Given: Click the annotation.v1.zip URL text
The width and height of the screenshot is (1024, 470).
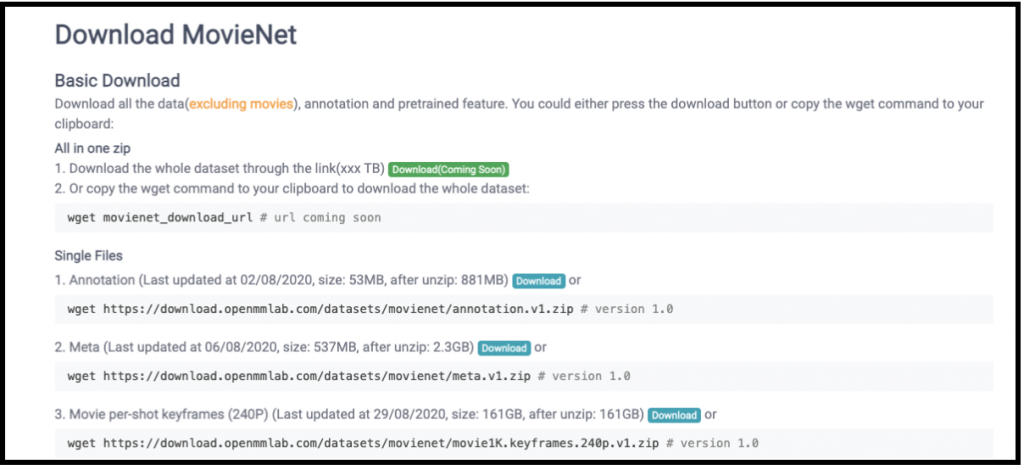Looking at the screenshot, I should [x=338, y=309].
